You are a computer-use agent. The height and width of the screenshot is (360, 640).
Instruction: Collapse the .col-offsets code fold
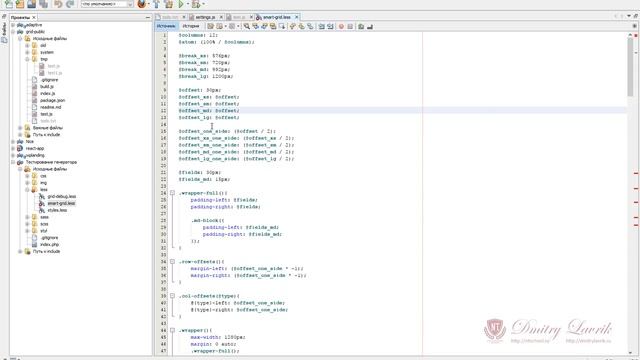[172, 296]
